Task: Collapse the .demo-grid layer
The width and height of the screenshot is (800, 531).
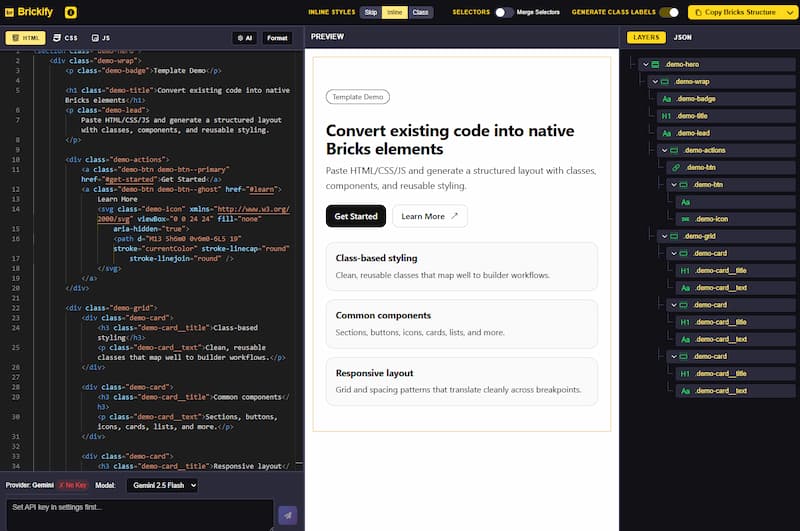Action: [664, 236]
